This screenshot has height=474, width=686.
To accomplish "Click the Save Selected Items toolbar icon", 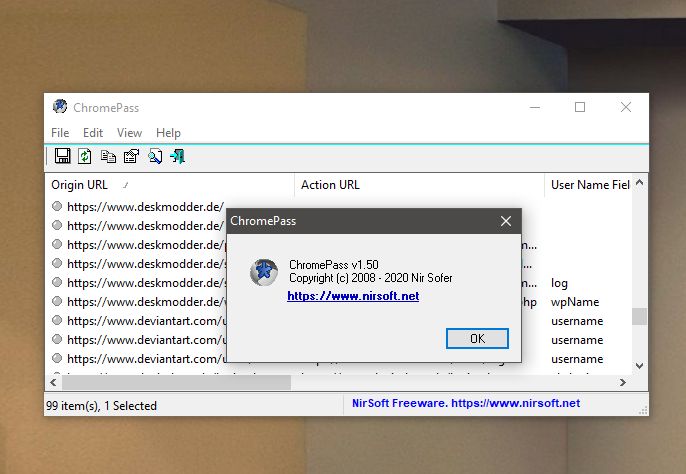I will point(63,156).
